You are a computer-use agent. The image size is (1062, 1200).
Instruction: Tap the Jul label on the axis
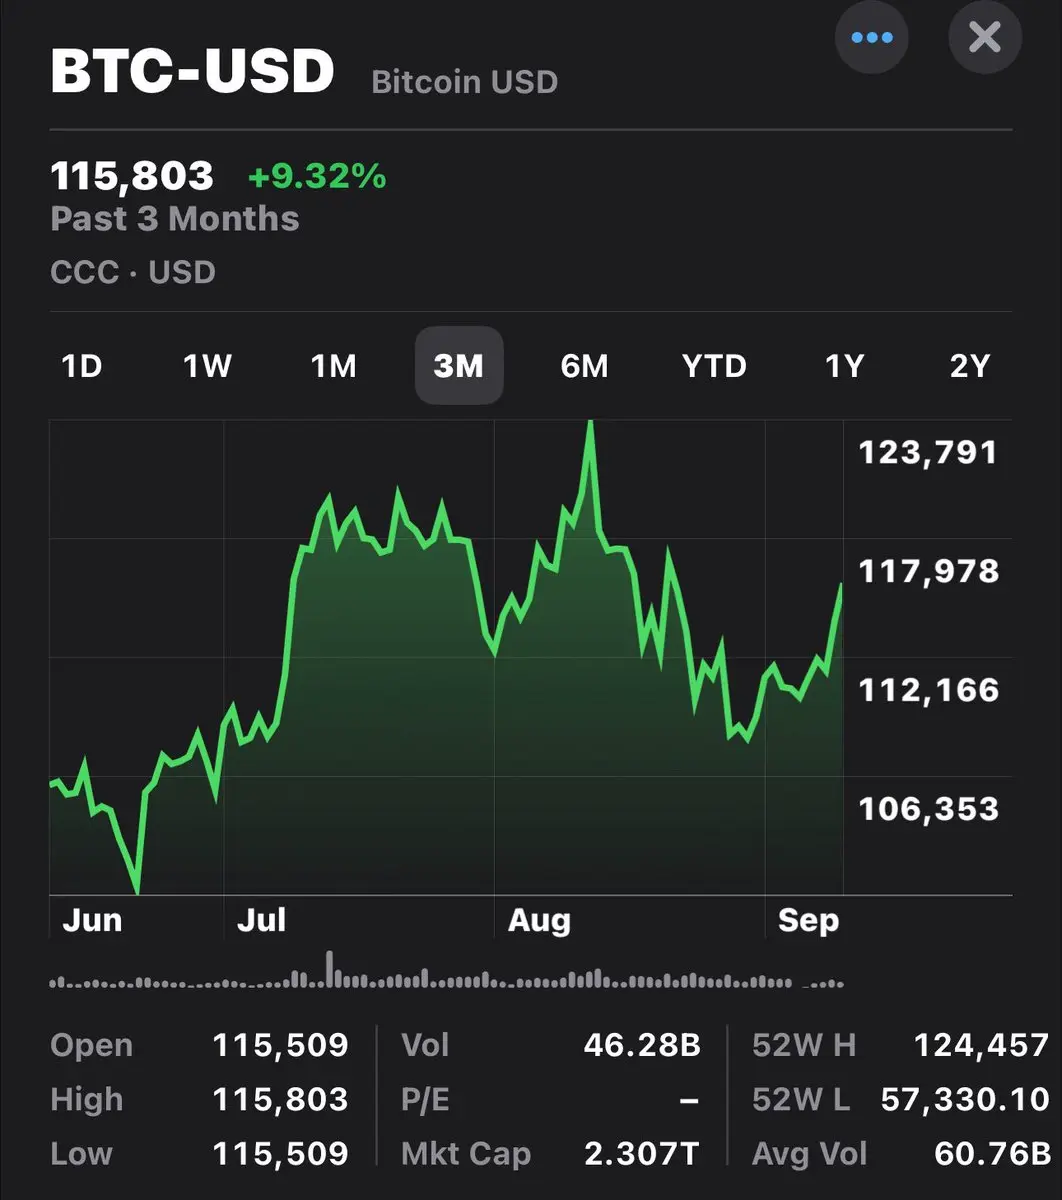point(261,920)
